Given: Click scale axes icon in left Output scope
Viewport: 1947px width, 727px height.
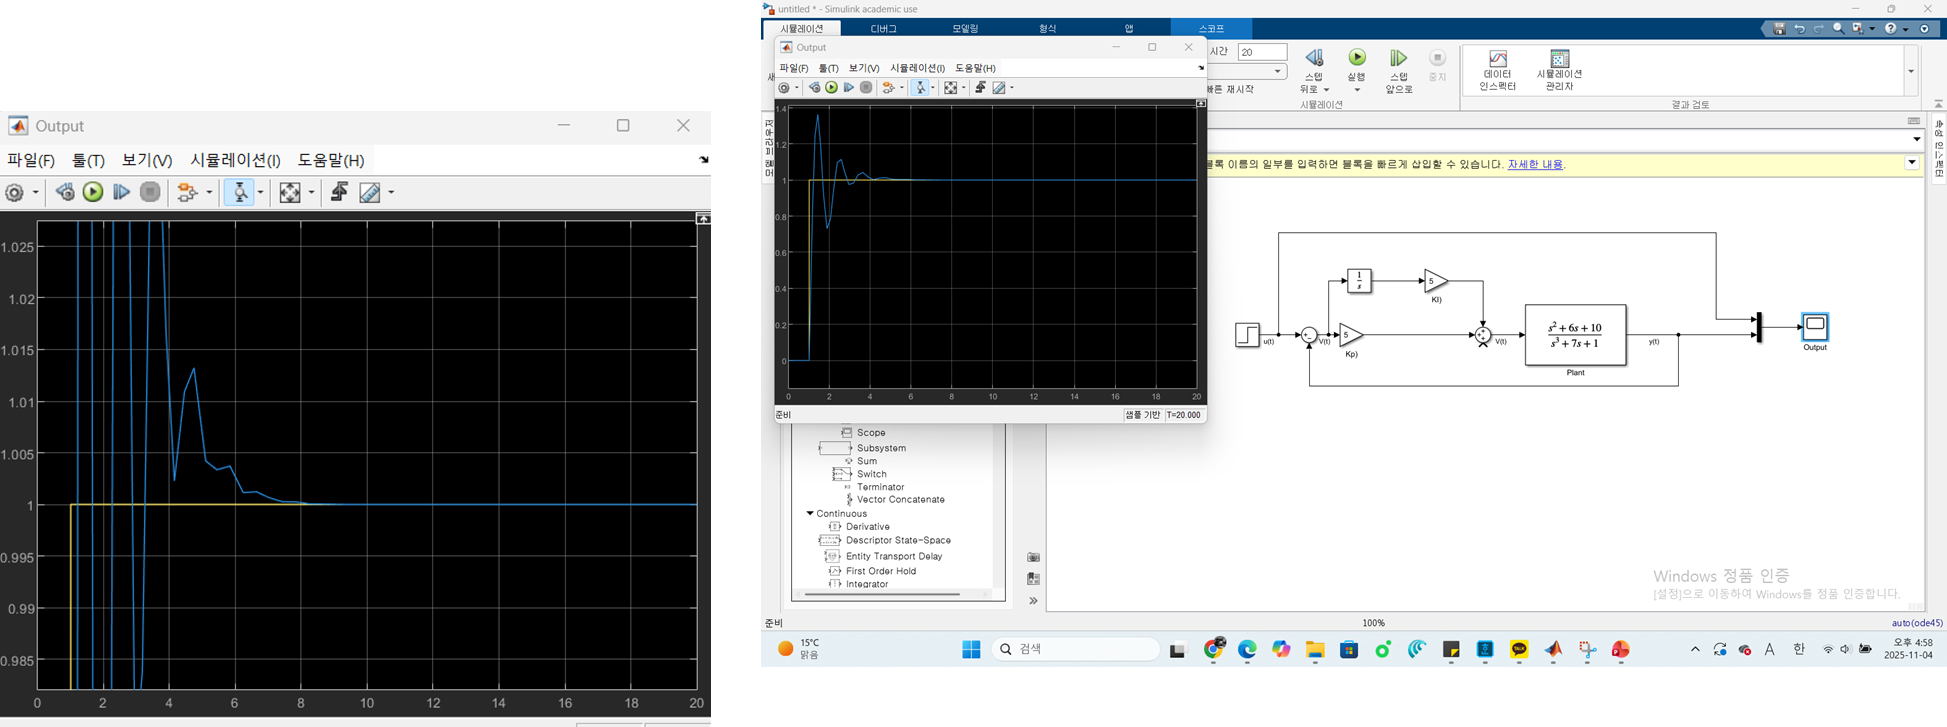Looking at the screenshot, I should click(x=290, y=192).
